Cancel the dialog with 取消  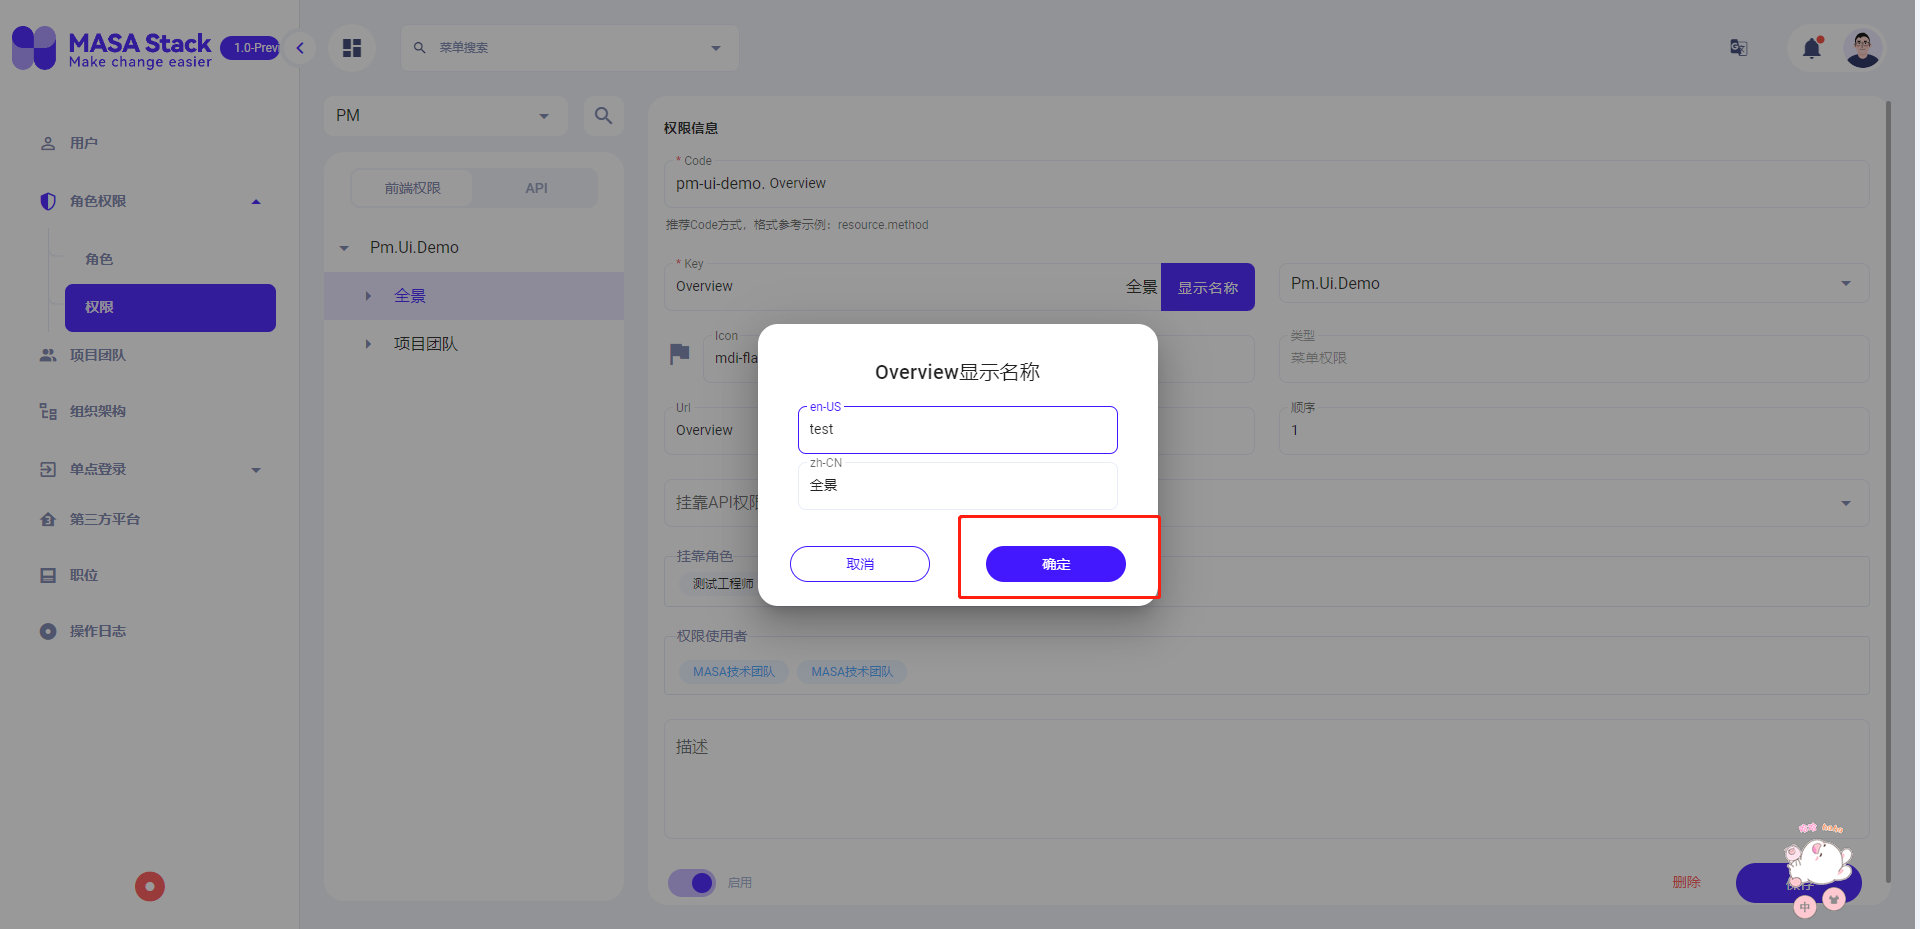859,564
